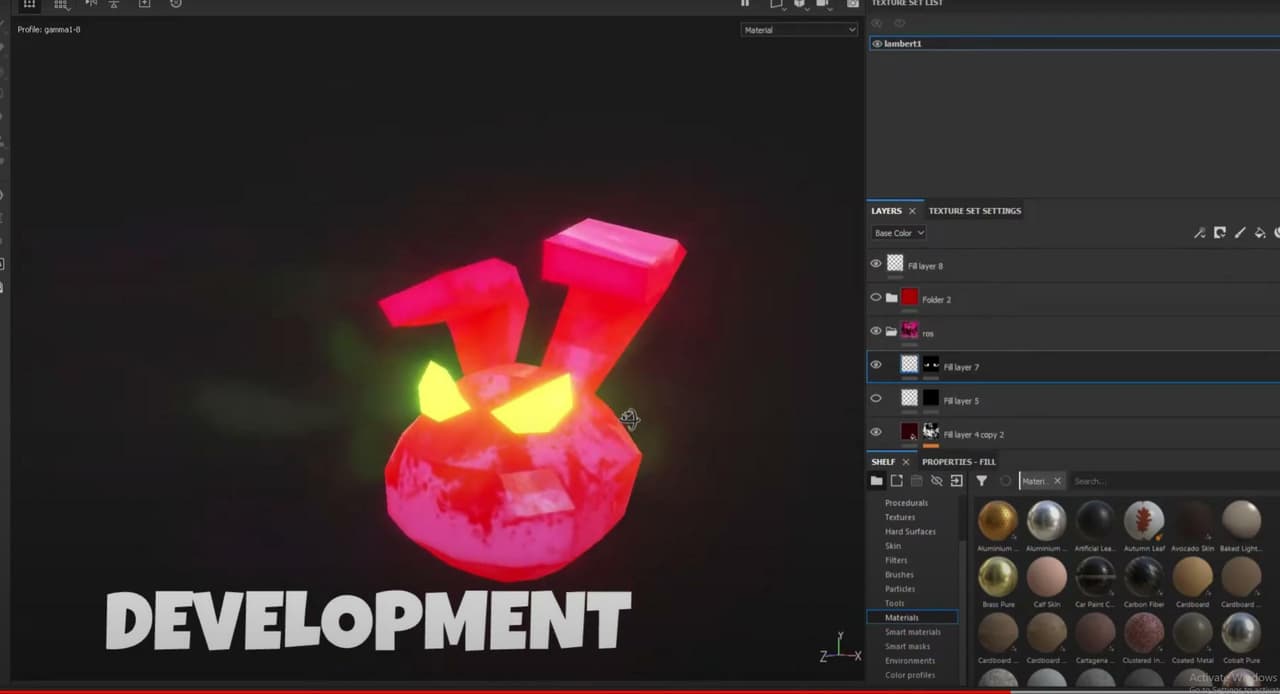
Task: Click dark red swatch of Fill layer 4 copy 2
Action: [909, 432]
